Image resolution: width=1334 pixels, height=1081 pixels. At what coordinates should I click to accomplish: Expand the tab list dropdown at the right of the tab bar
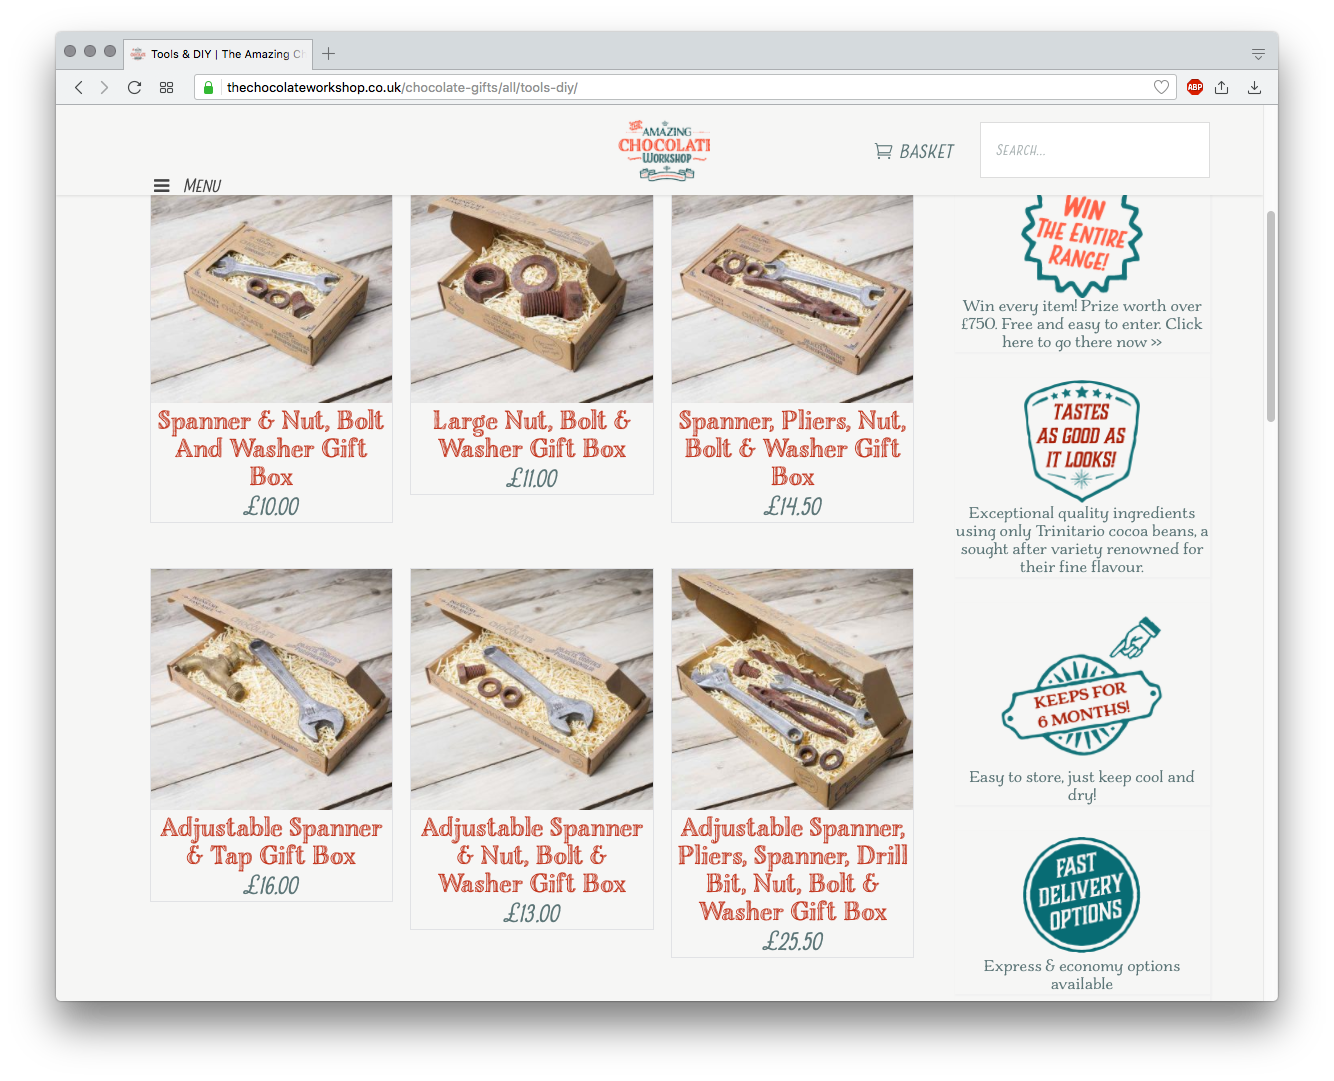tap(1258, 54)
